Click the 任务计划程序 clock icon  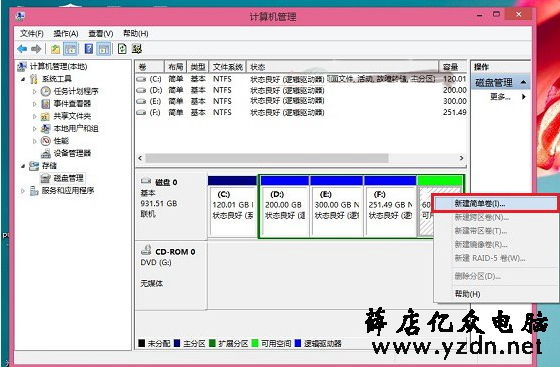coord(46,91)
